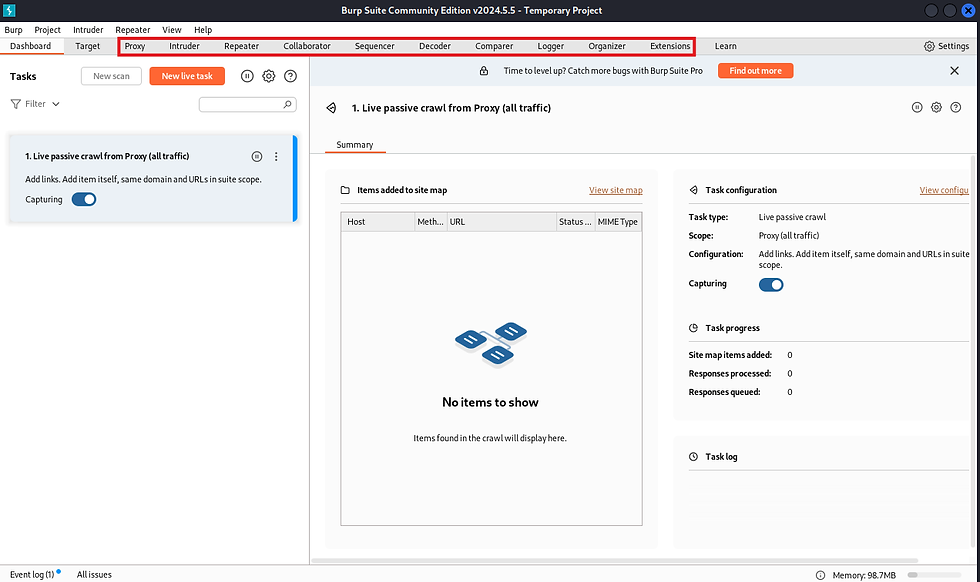This screenshot has width=980, height=582.
Task: Open the Intruder menu in menu bar
Action: coord(88,29)
